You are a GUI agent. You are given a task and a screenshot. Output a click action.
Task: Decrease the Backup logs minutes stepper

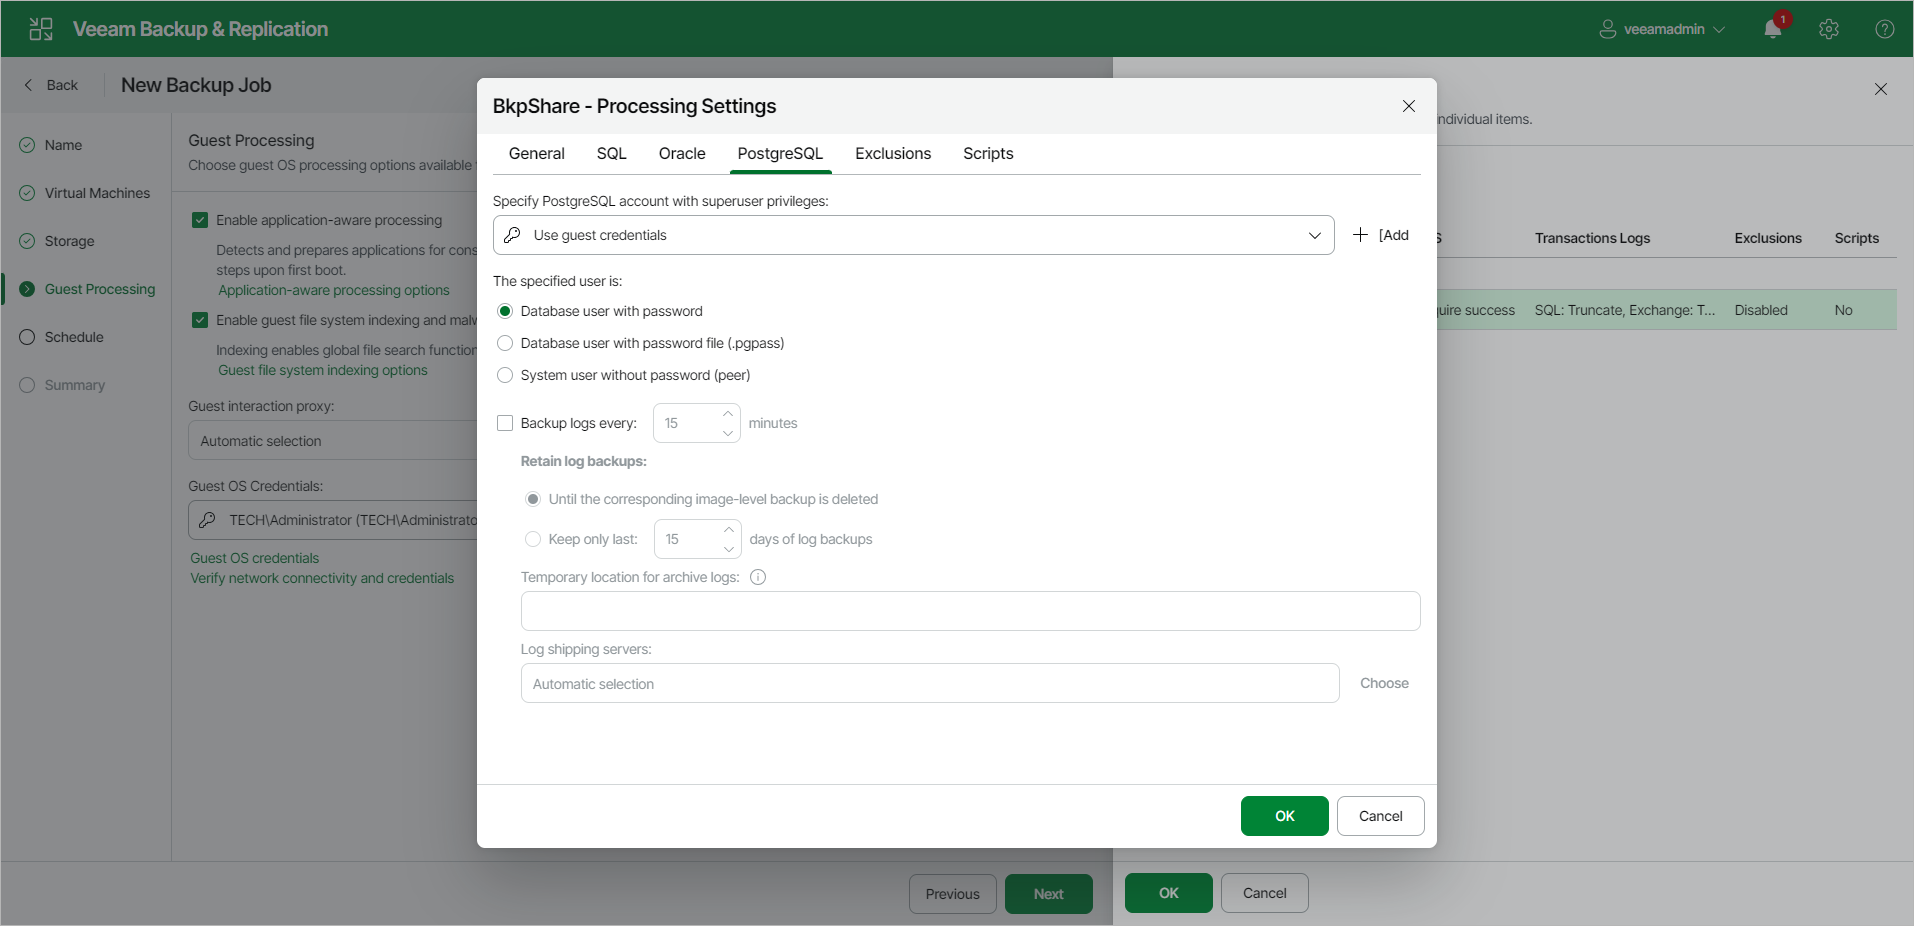click(x=728, y=433)
